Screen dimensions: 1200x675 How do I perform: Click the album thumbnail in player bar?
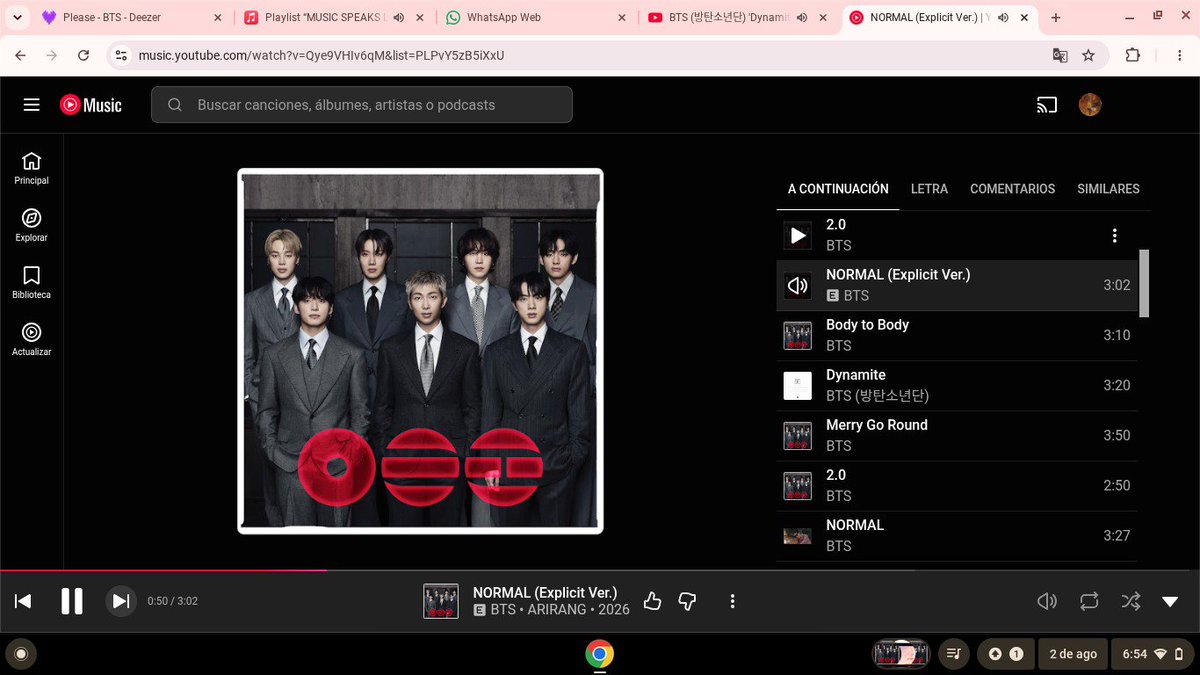pos(441,601)
